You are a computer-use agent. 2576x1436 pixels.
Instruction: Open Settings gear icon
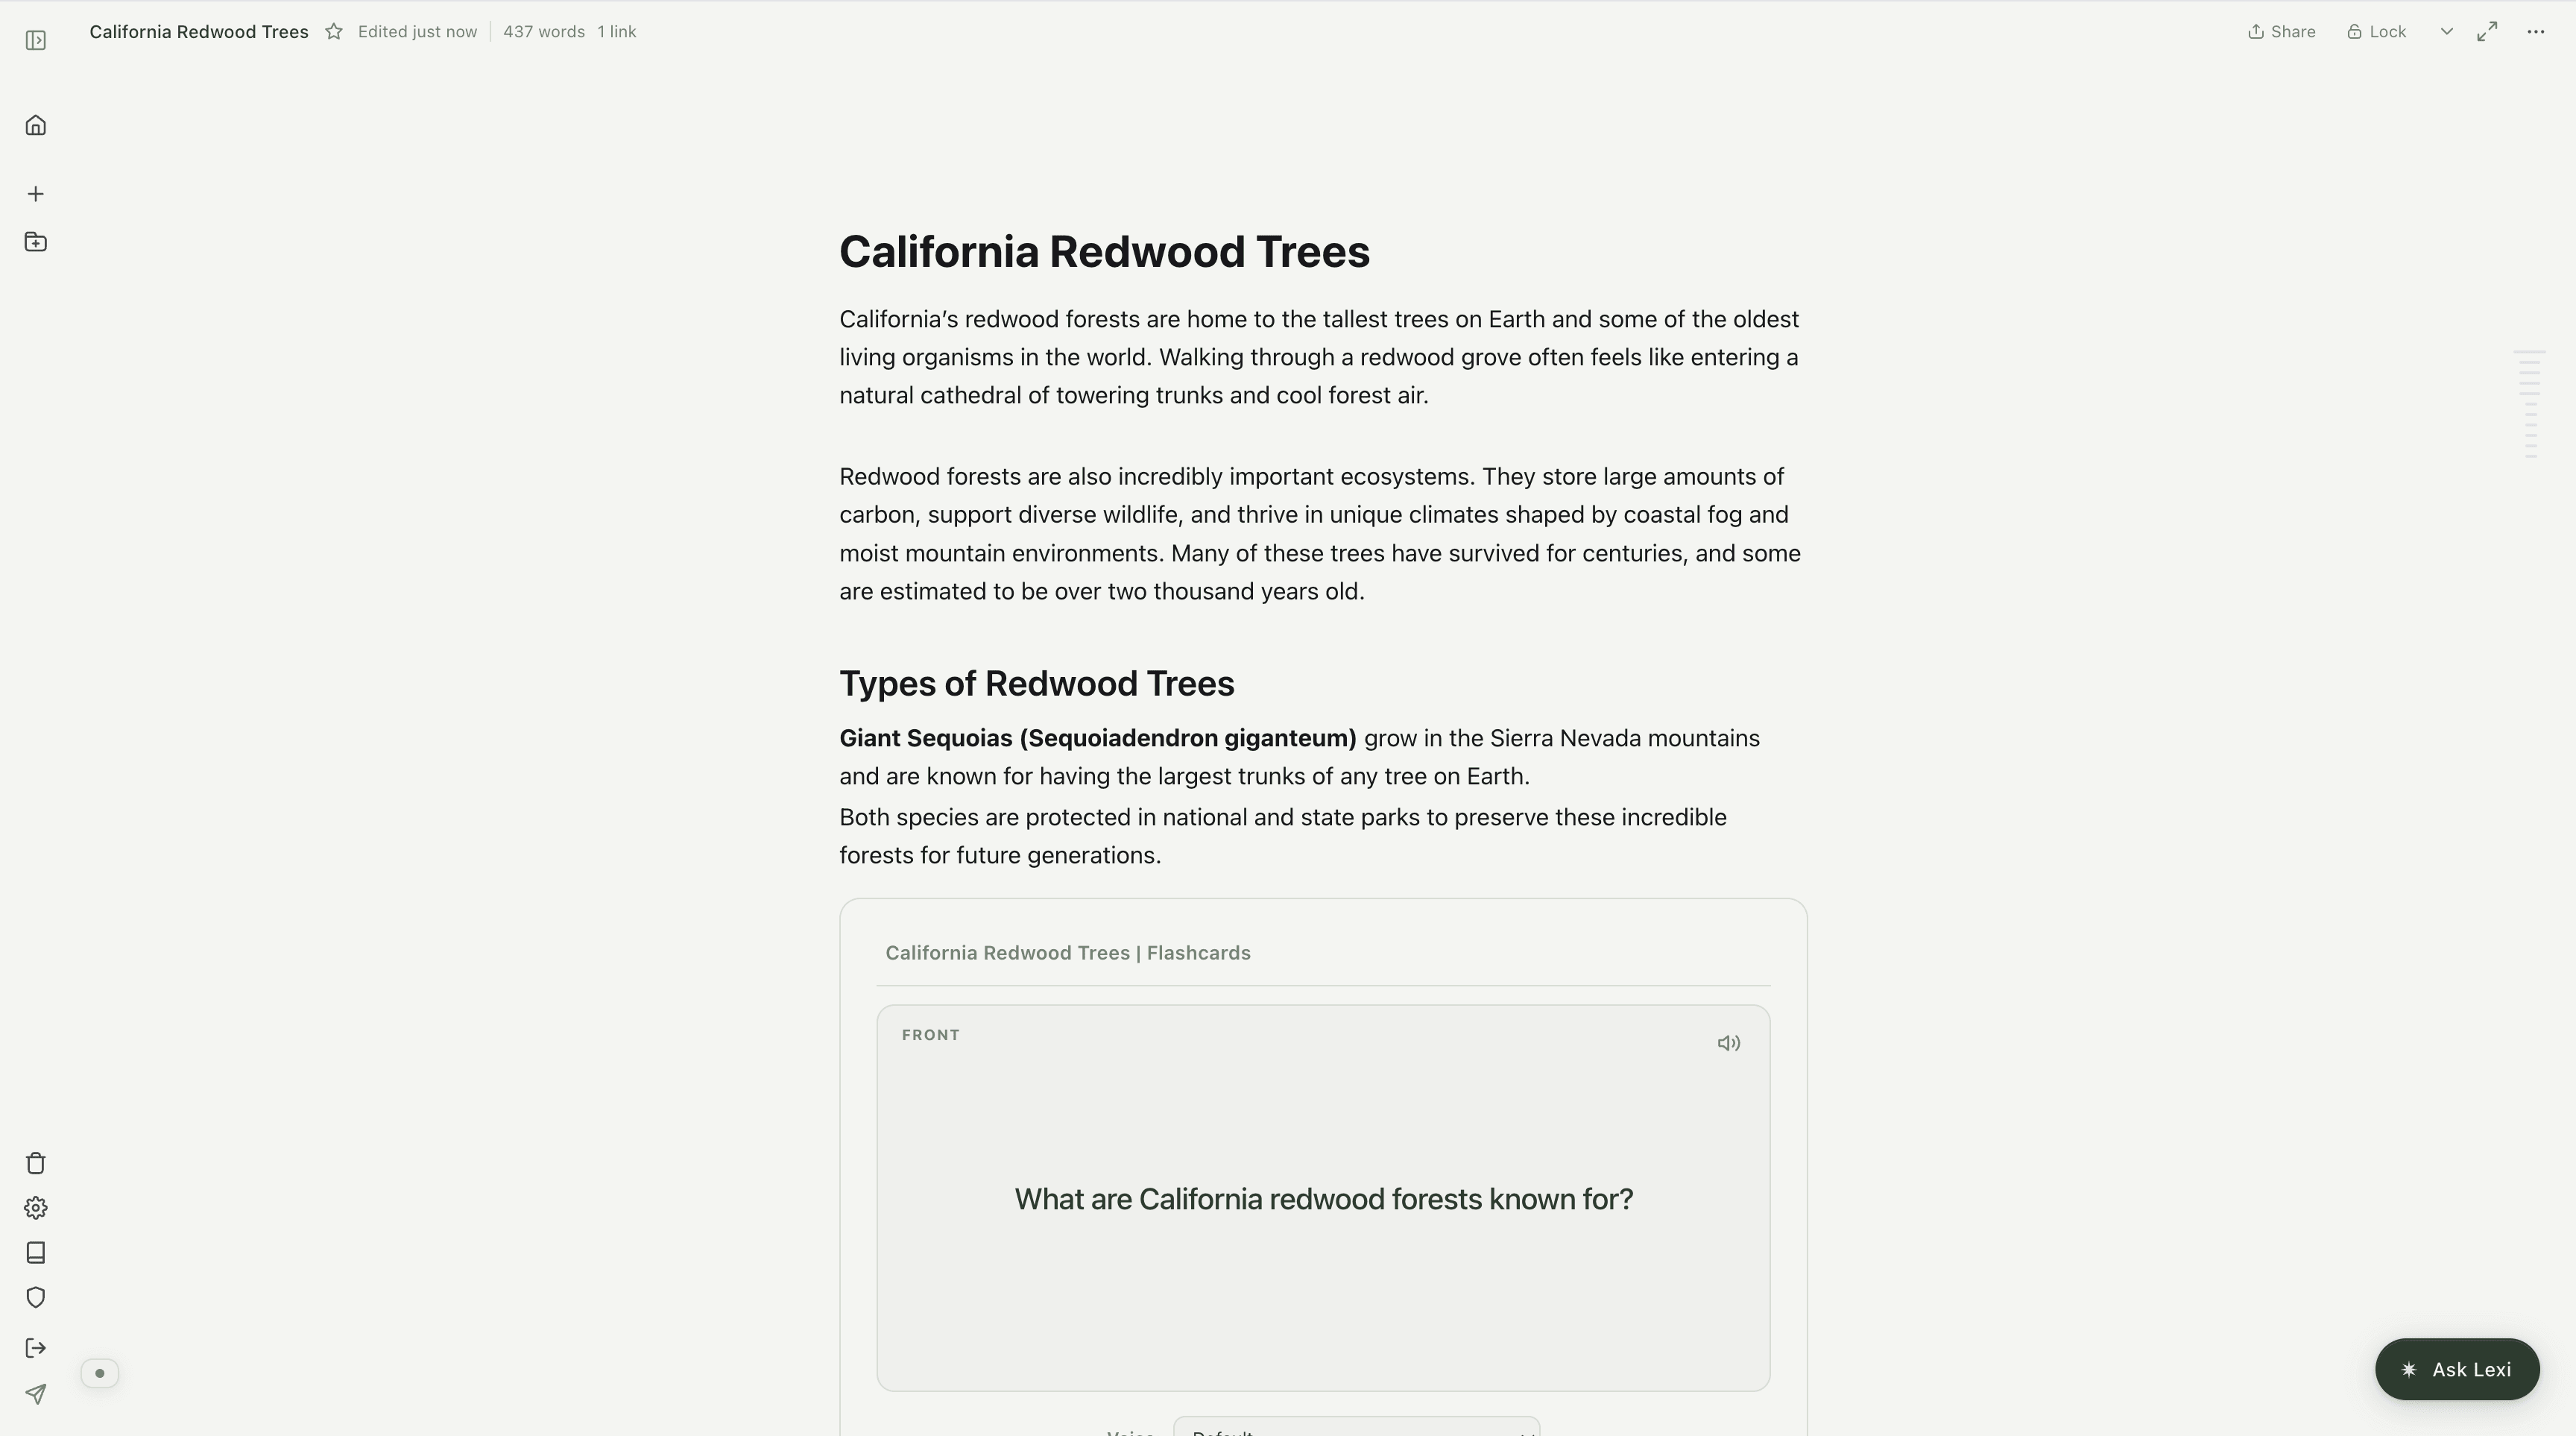36,1208
